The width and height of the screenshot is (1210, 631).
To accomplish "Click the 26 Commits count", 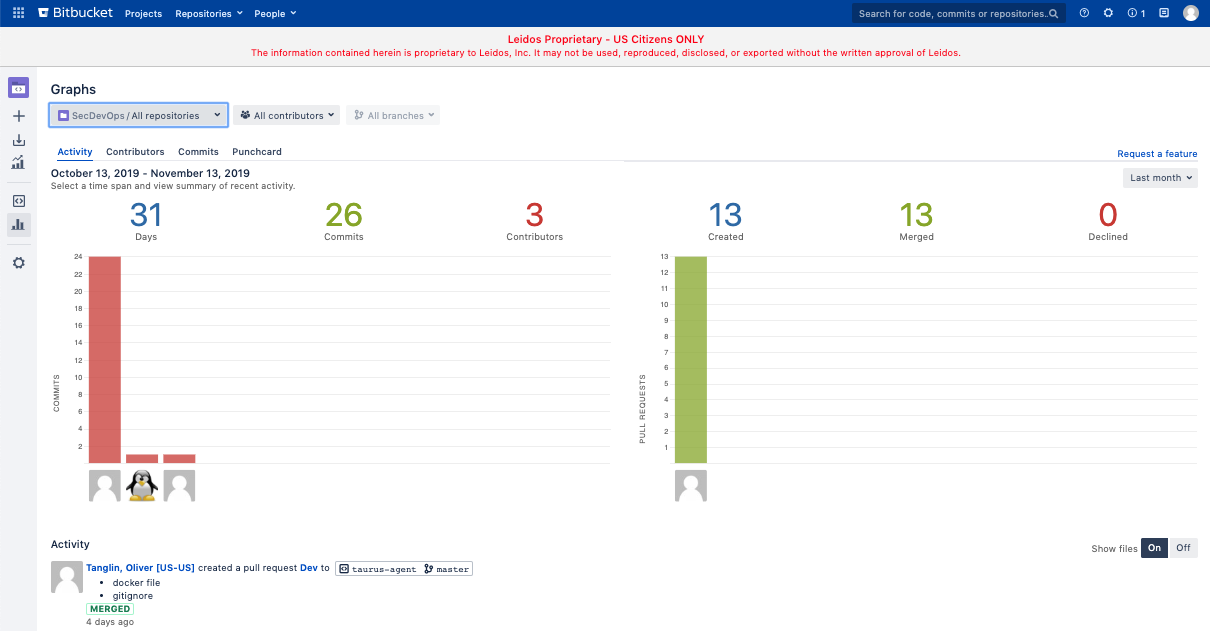I will coord(344,215).
